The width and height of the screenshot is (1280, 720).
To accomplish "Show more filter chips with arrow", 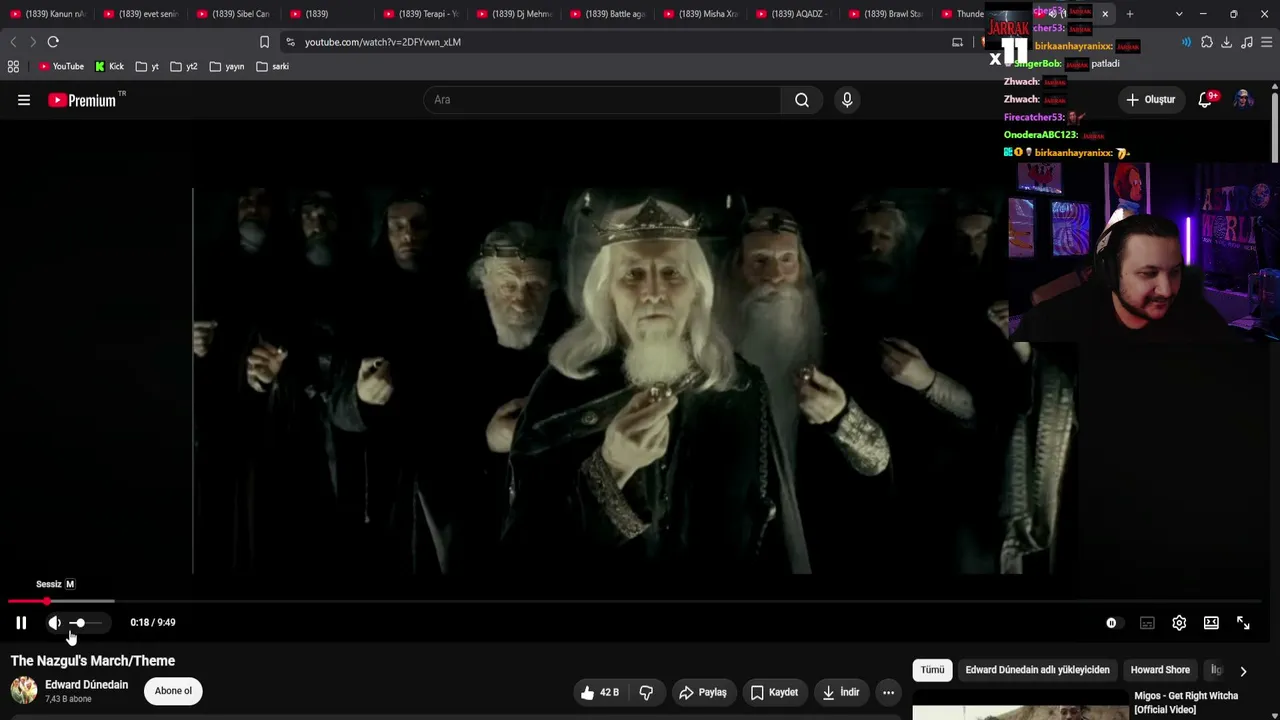I will click(1243, 671).
